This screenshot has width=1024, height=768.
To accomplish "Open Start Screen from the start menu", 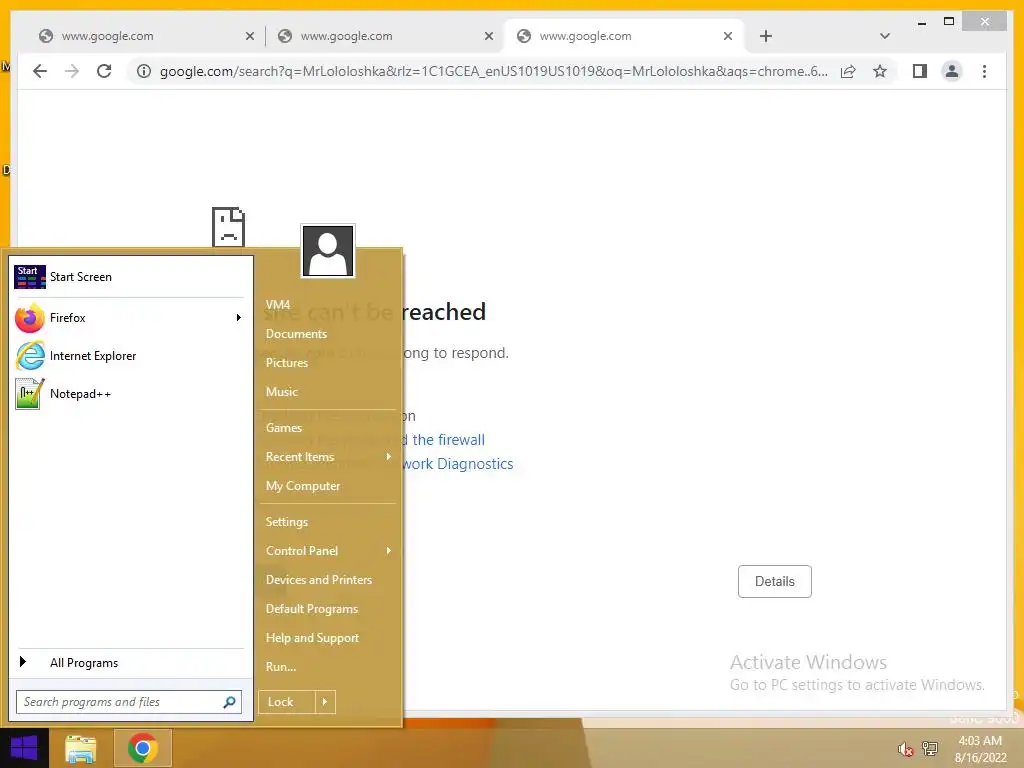I will [x=131, y=277].
